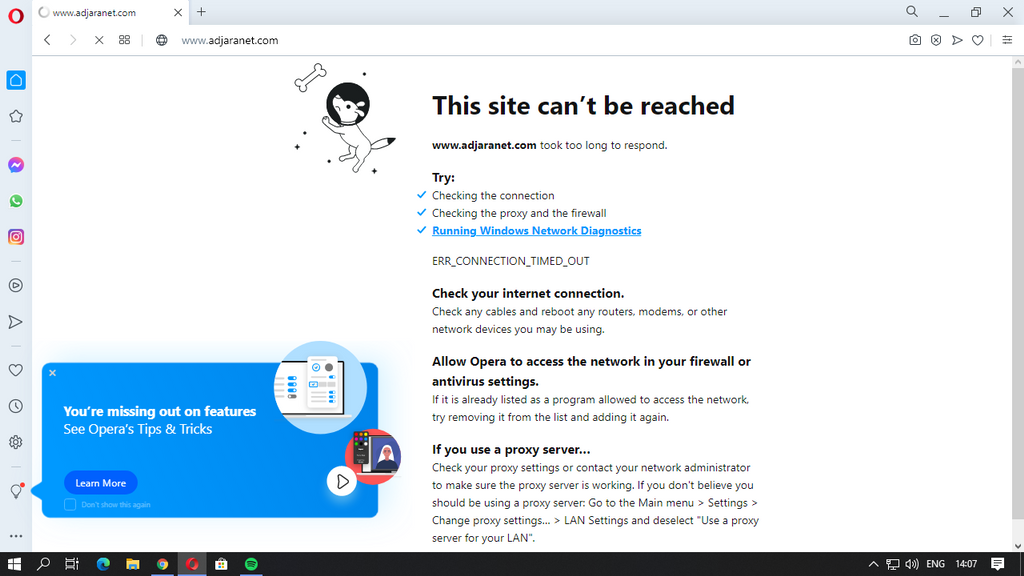The image size is (1024, 576).
Task: Open Spotify from the taskbar
Action: coord(251,564)
